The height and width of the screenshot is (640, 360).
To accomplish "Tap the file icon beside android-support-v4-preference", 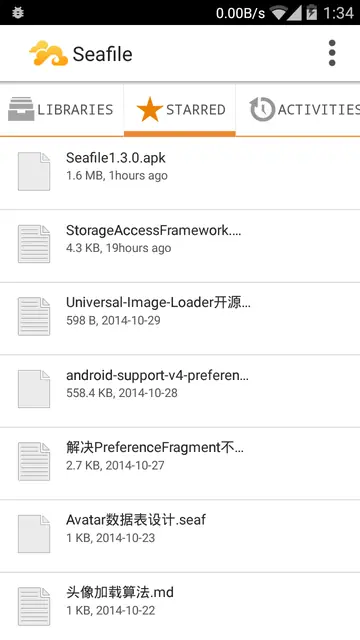I will point(34,389).
